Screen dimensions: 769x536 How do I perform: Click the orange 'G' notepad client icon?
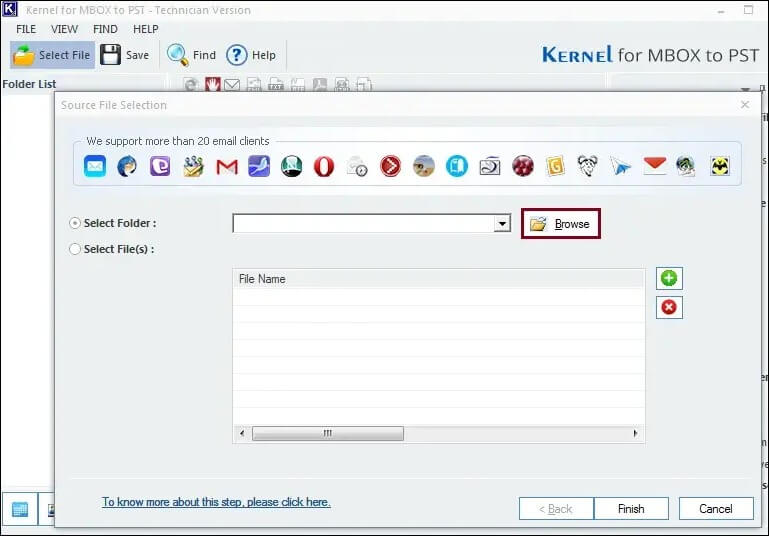(x=555, y=166)
